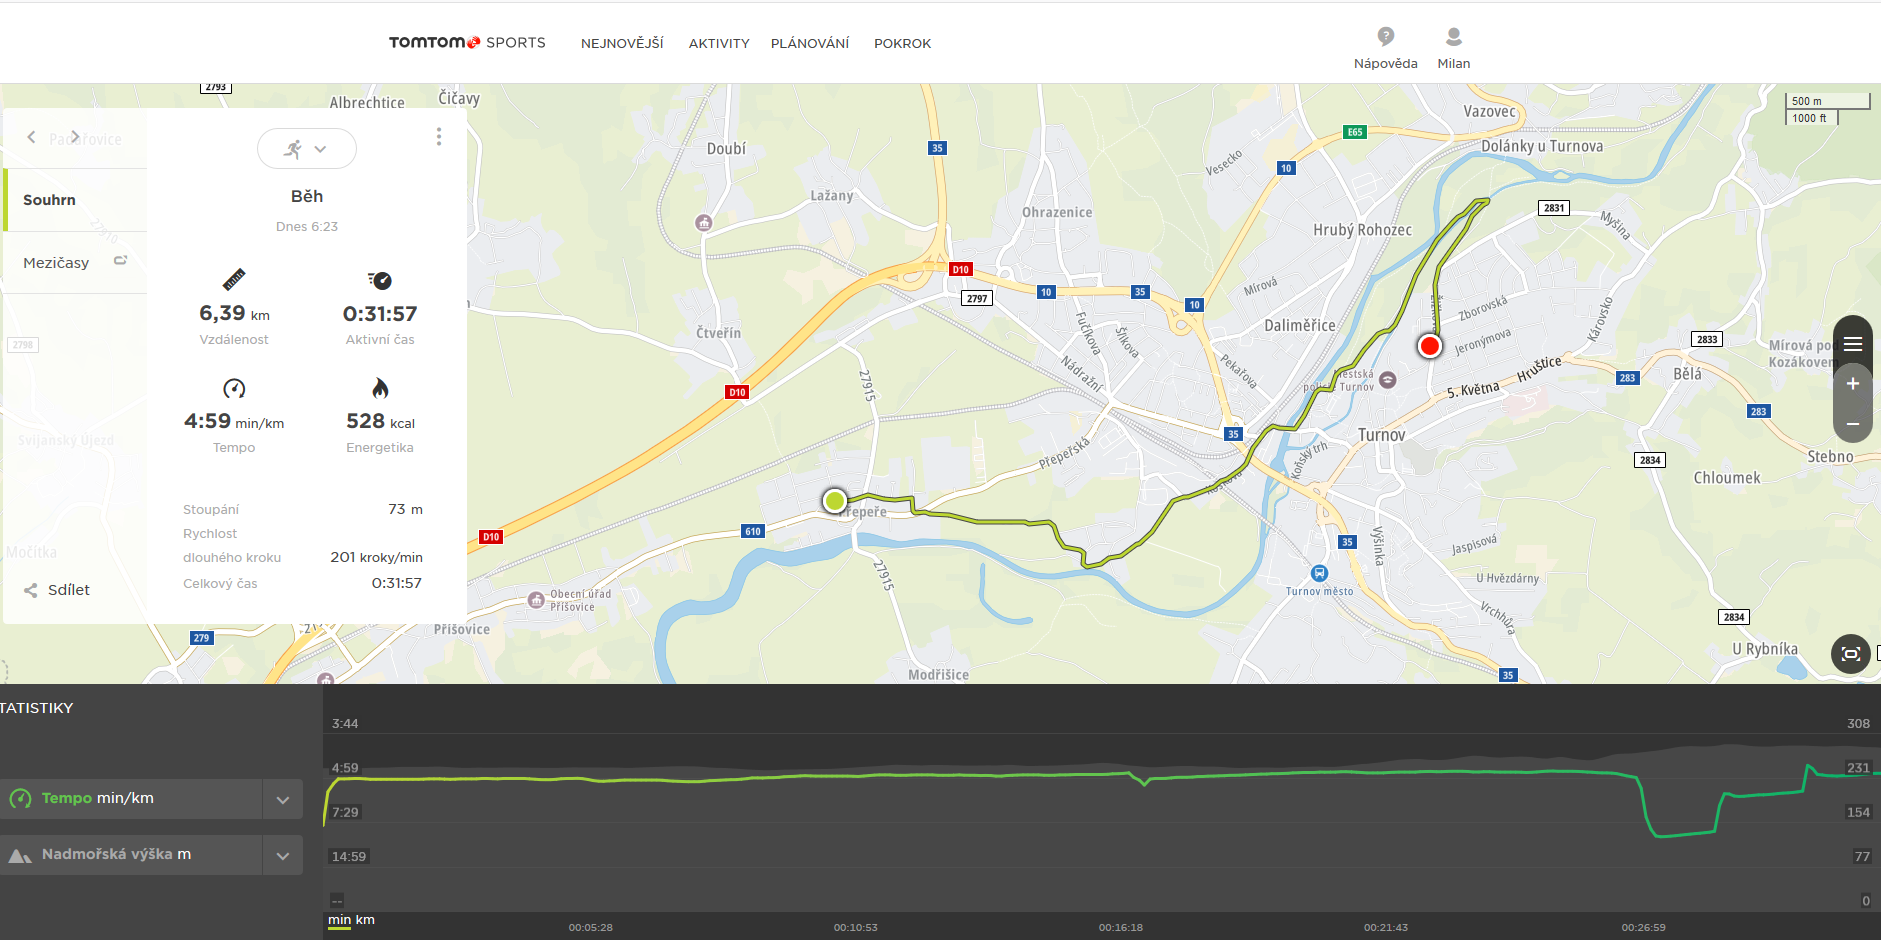Click the calories flame icon

tap(380, 388)
